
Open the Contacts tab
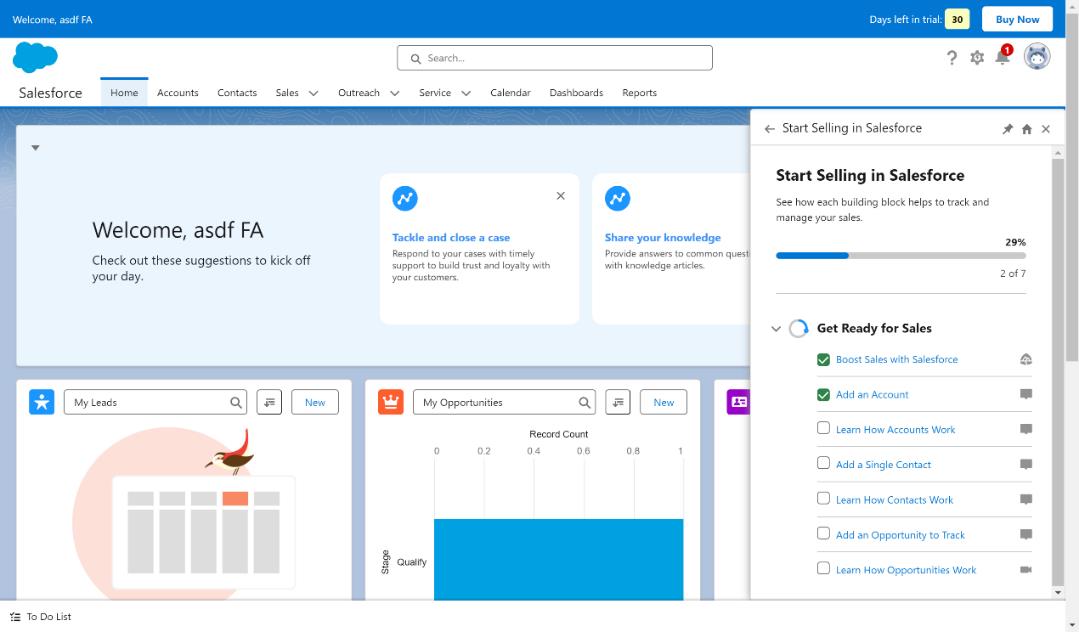(237, 93)
